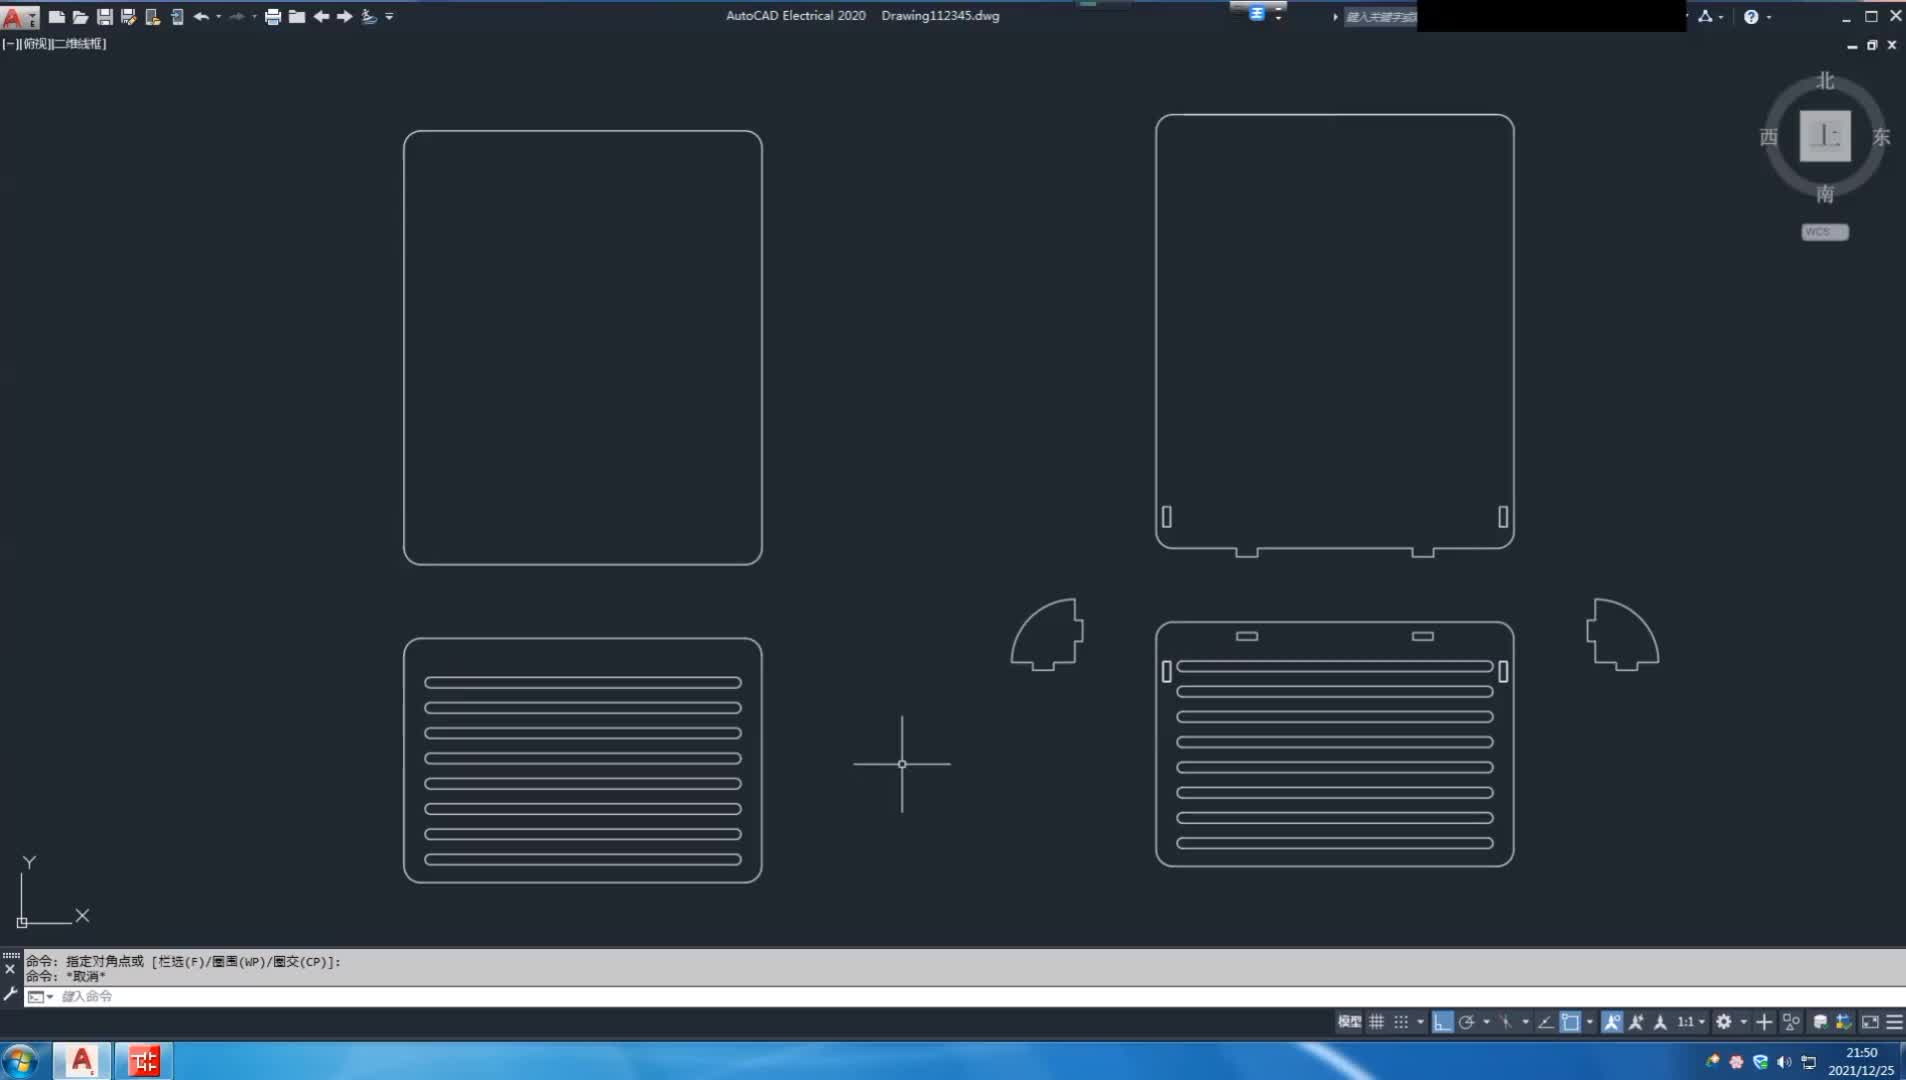Click 东 on the ViewCube compass
The image size is (1906, 1080).
(x=1881, y=137)
